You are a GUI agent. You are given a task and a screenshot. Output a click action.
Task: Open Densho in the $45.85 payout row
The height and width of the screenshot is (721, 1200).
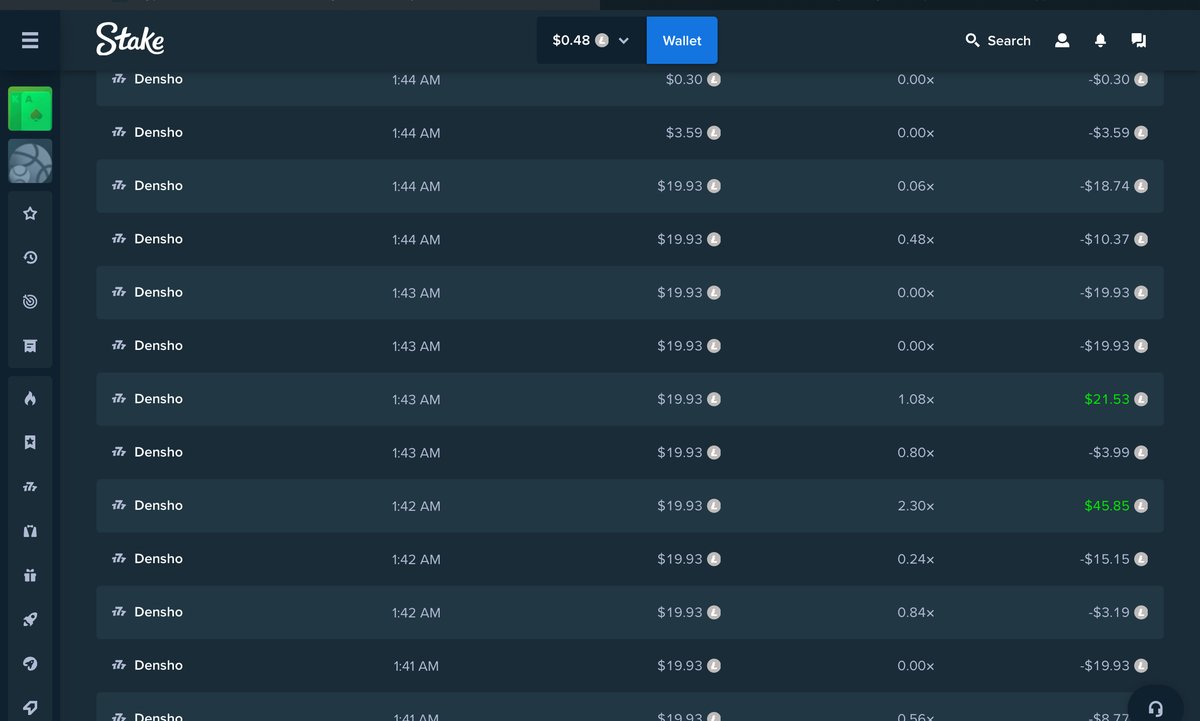pos(158,505)
